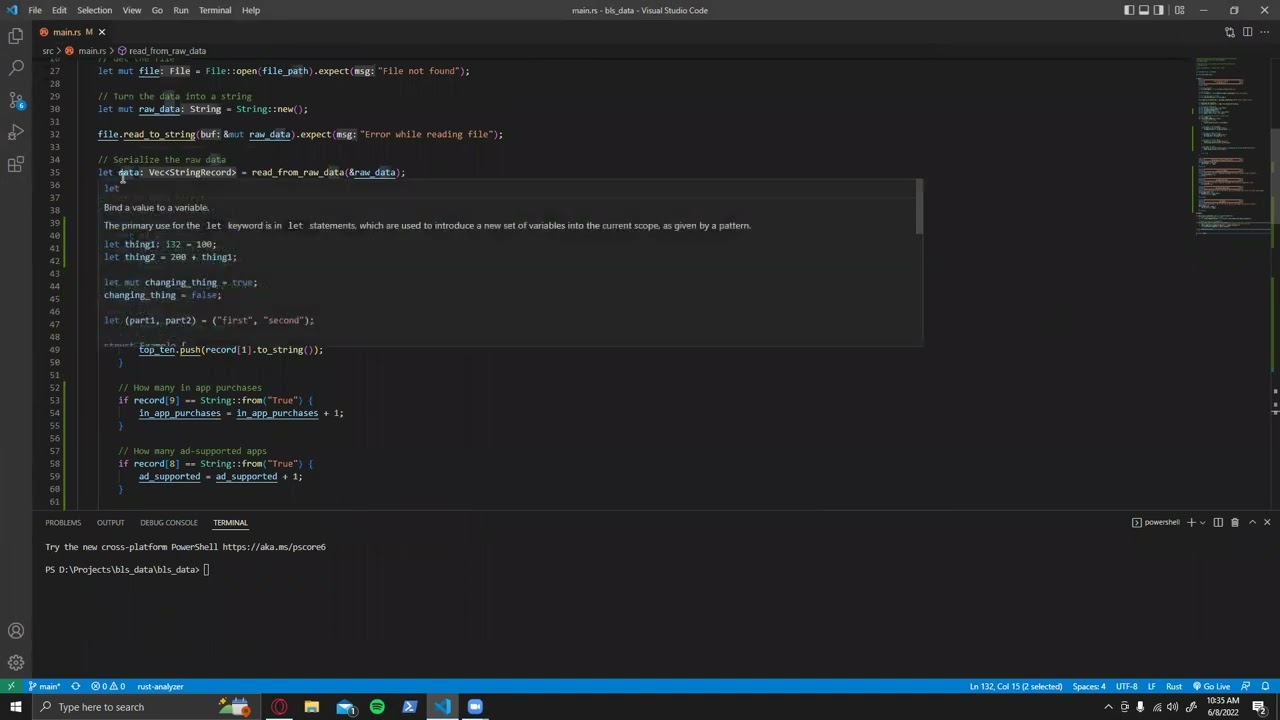This screenshot has width=1280, height=720.
Task: Change end of line sequence via LF
Action: pyautogui.click(x=1151, y=687)
